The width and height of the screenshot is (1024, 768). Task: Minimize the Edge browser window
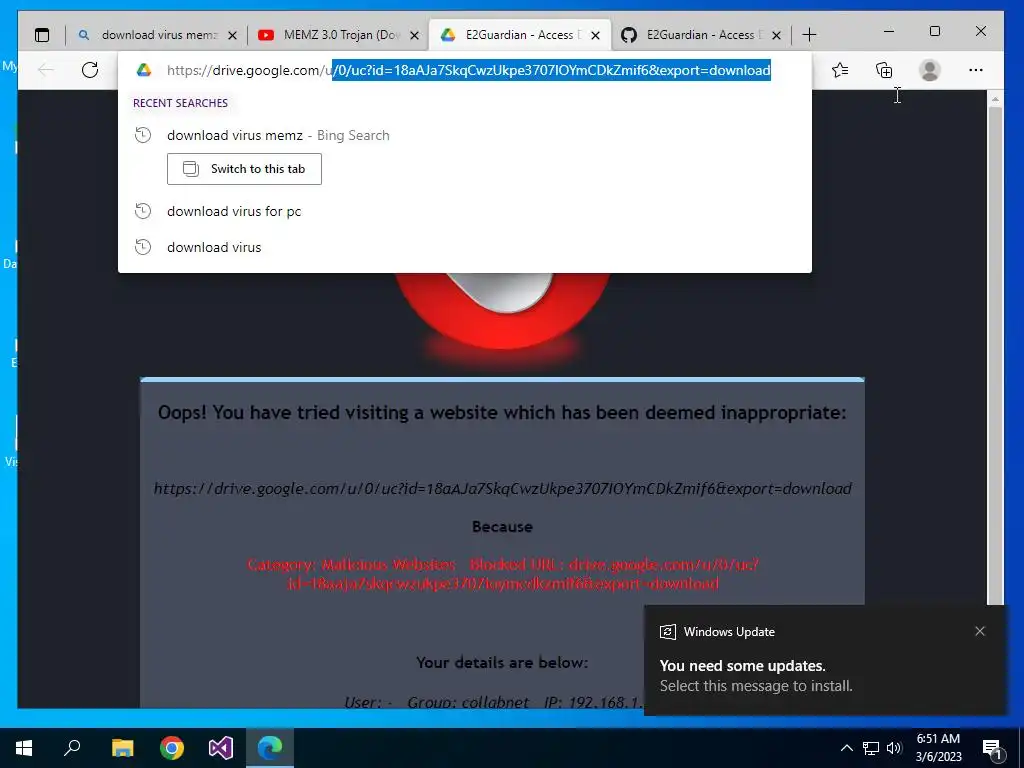pyautogui.click(x=889, y=31)
